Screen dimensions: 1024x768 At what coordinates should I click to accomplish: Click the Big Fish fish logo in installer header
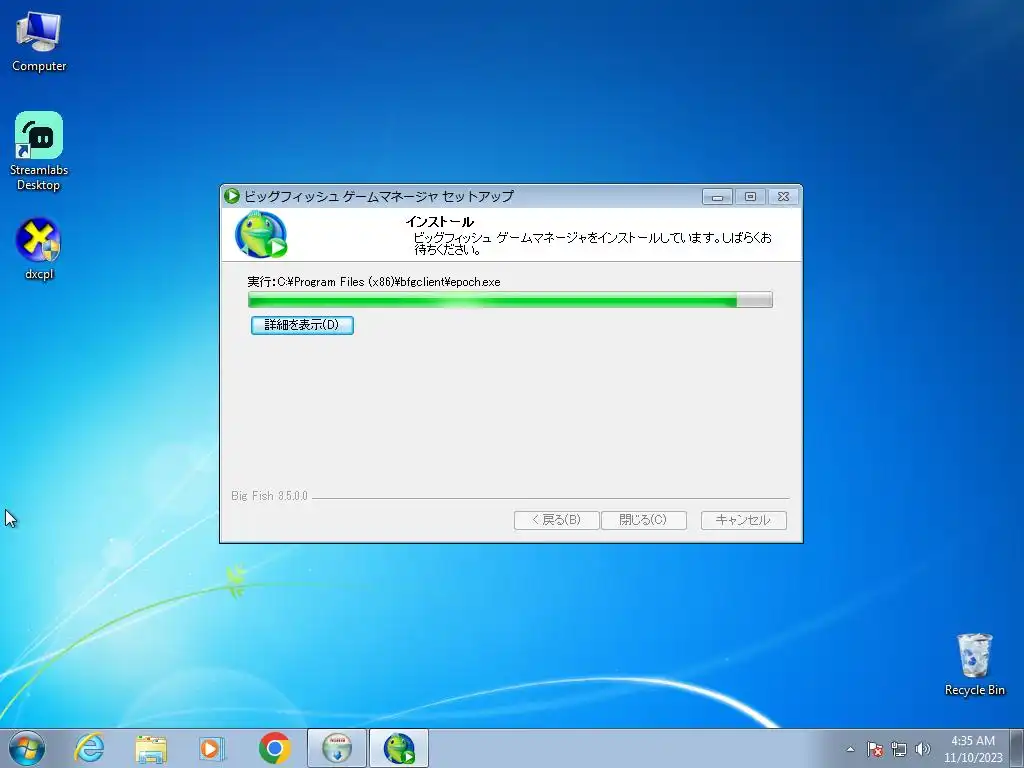[261, 234]
